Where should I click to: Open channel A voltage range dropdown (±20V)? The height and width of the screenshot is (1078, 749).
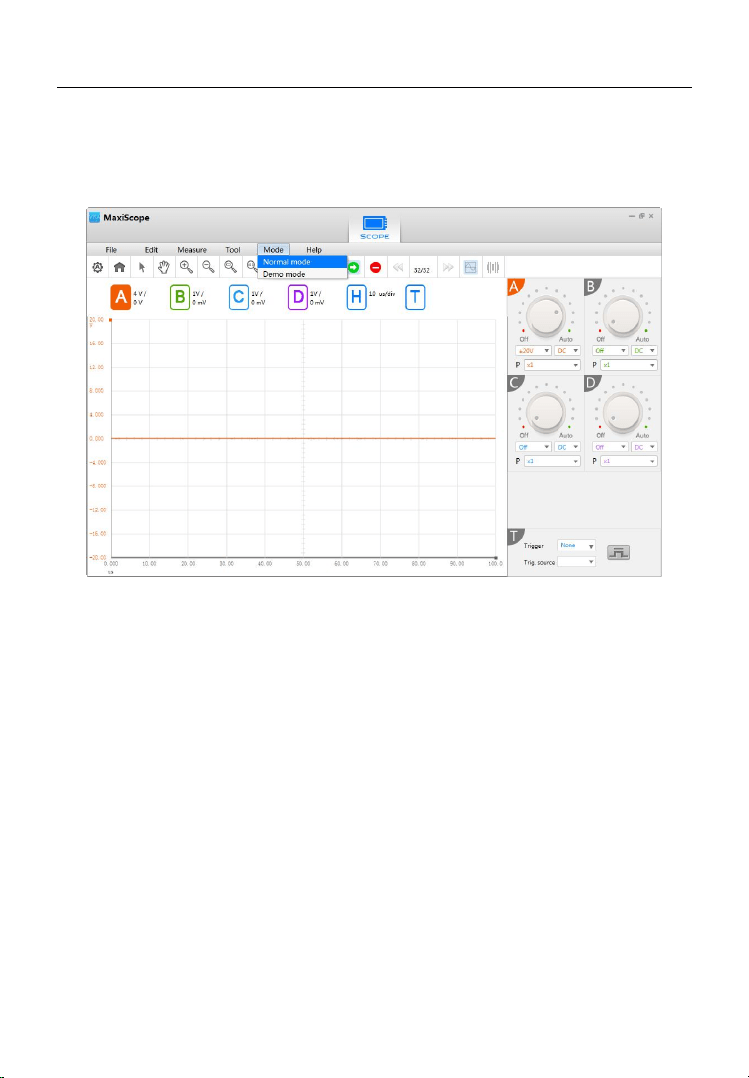pos(534,351)
